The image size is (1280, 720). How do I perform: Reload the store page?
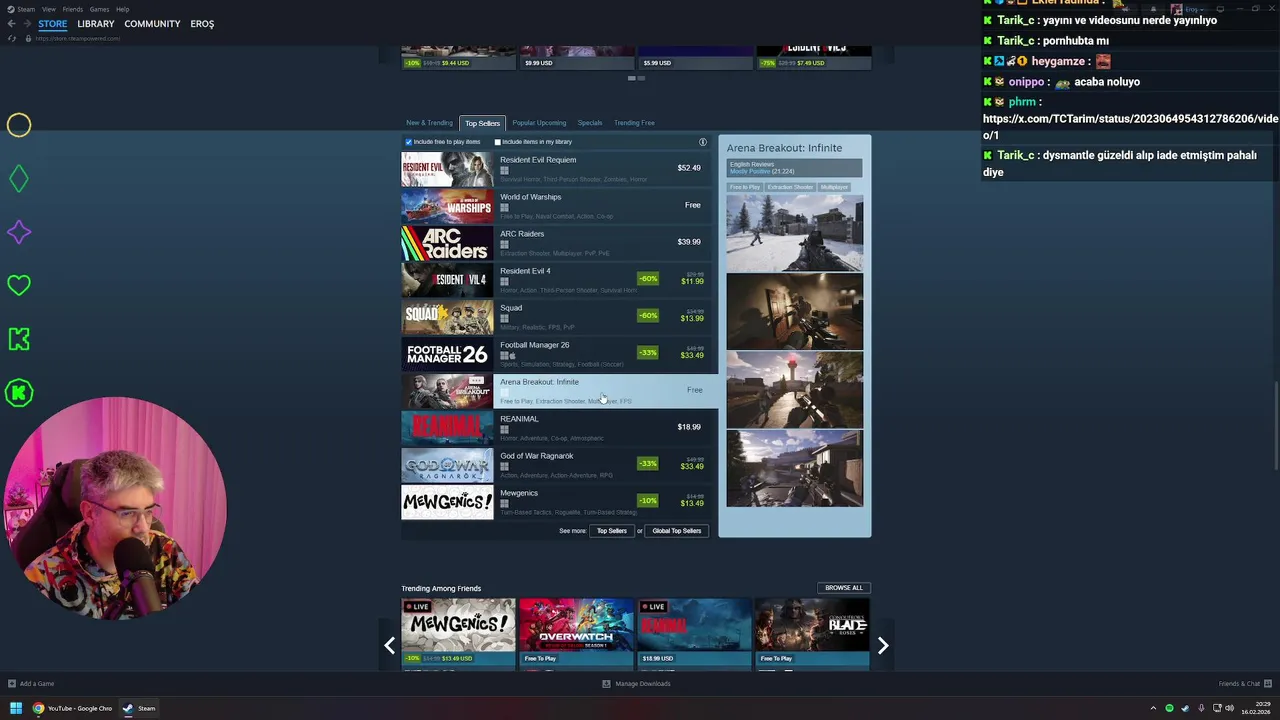pos(12,38)
